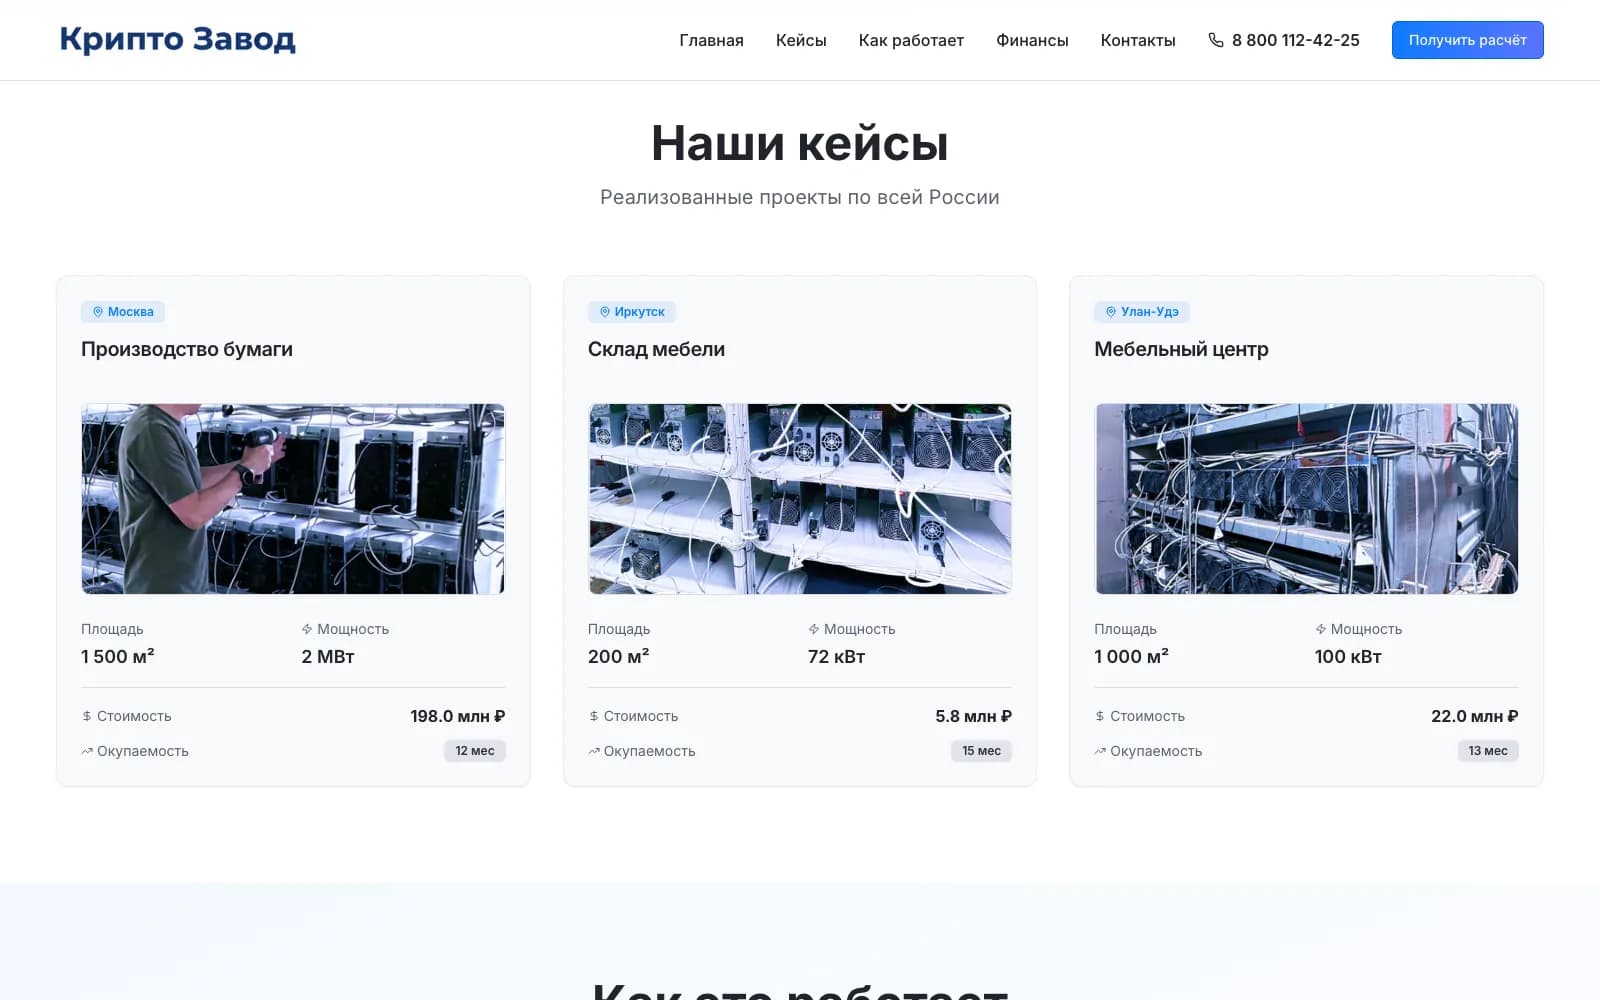Click the trend arrow beside Окупаемость, Улан-Удэ card
1600x1000 pixels.
pyautogui.click(x=1100, y=751)
